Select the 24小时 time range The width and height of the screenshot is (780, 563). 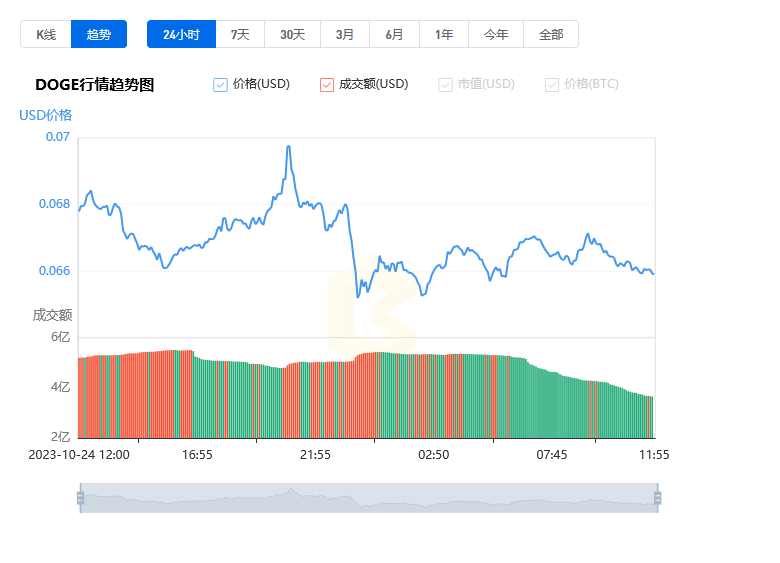[181, 34]
